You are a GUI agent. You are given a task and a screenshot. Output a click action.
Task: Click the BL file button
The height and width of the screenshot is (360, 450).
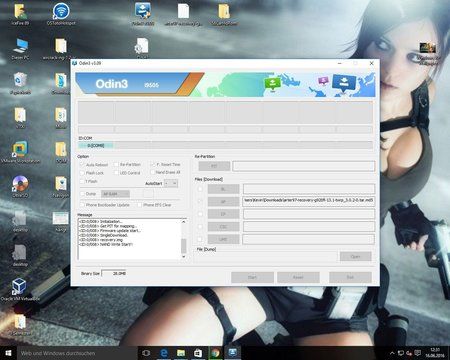point(223,189)
